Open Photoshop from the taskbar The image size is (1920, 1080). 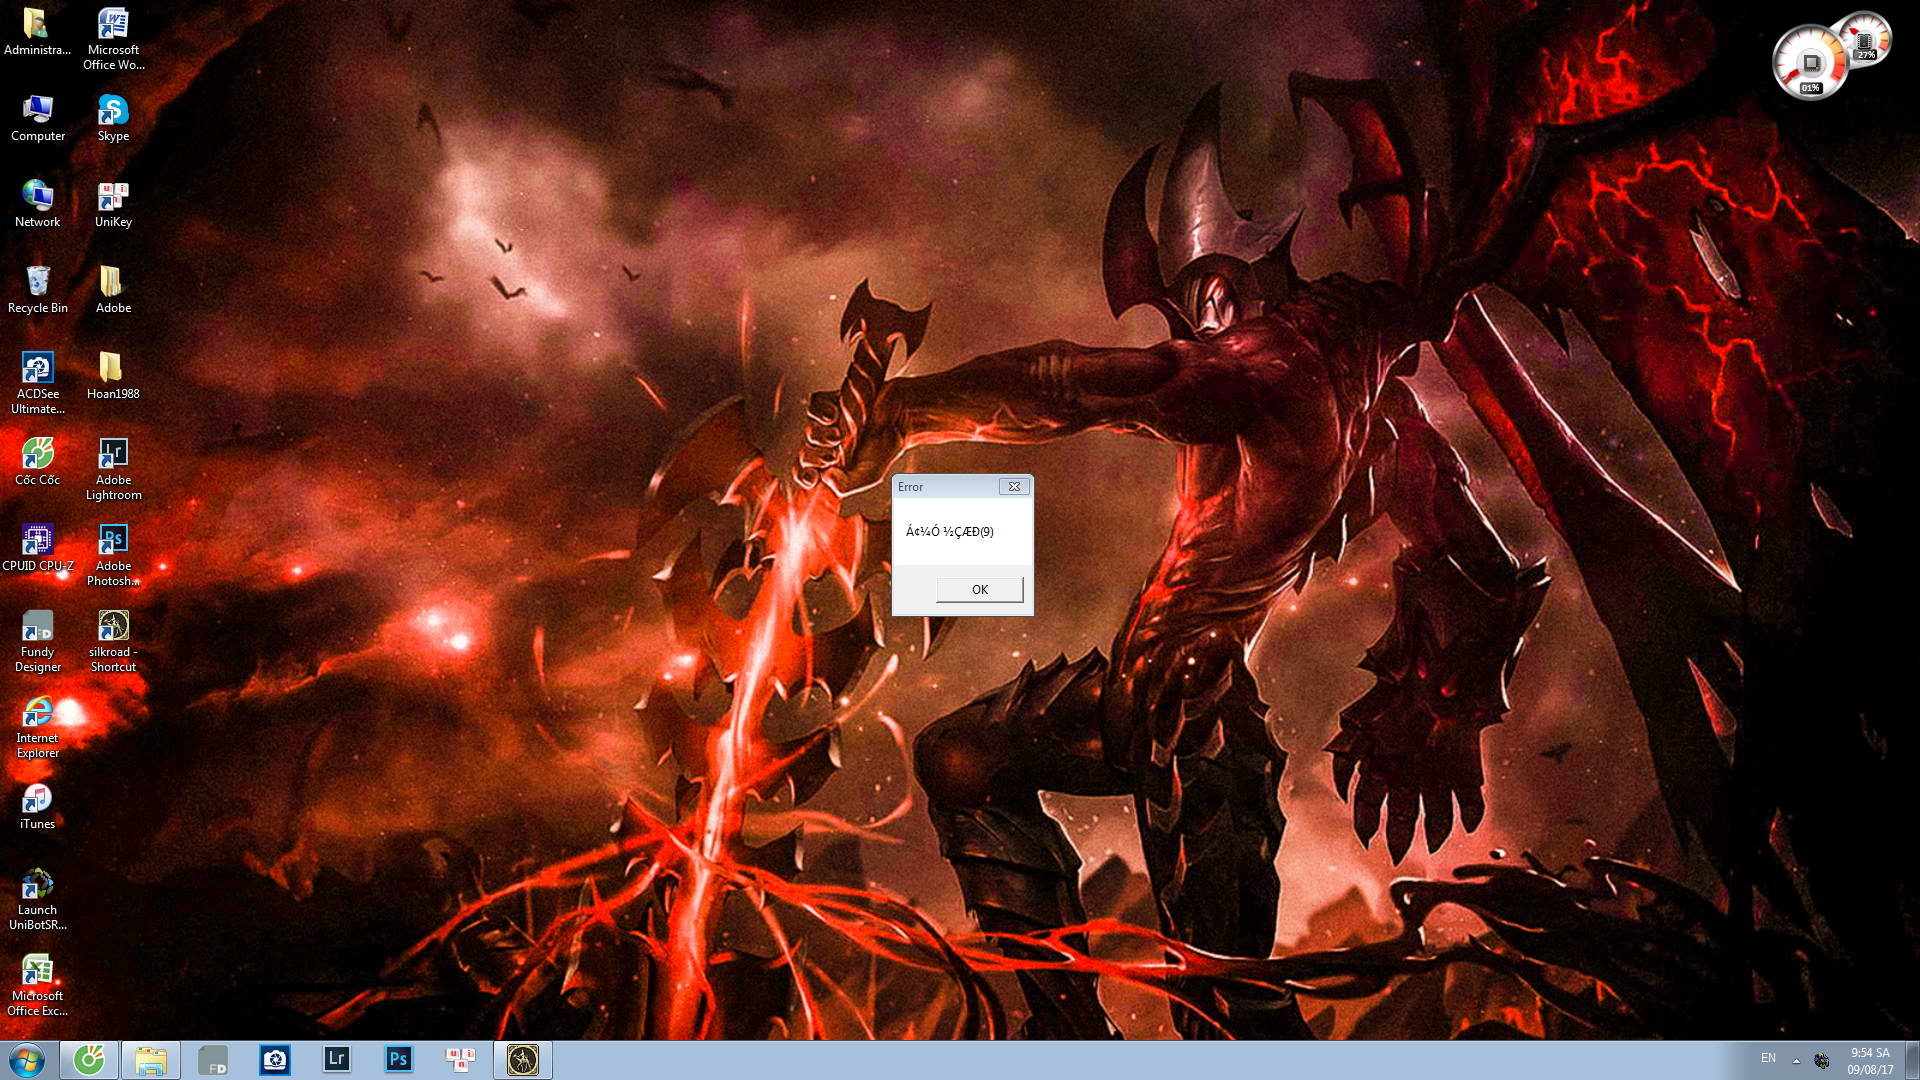pyautogui.click(x=399, y=1060)
